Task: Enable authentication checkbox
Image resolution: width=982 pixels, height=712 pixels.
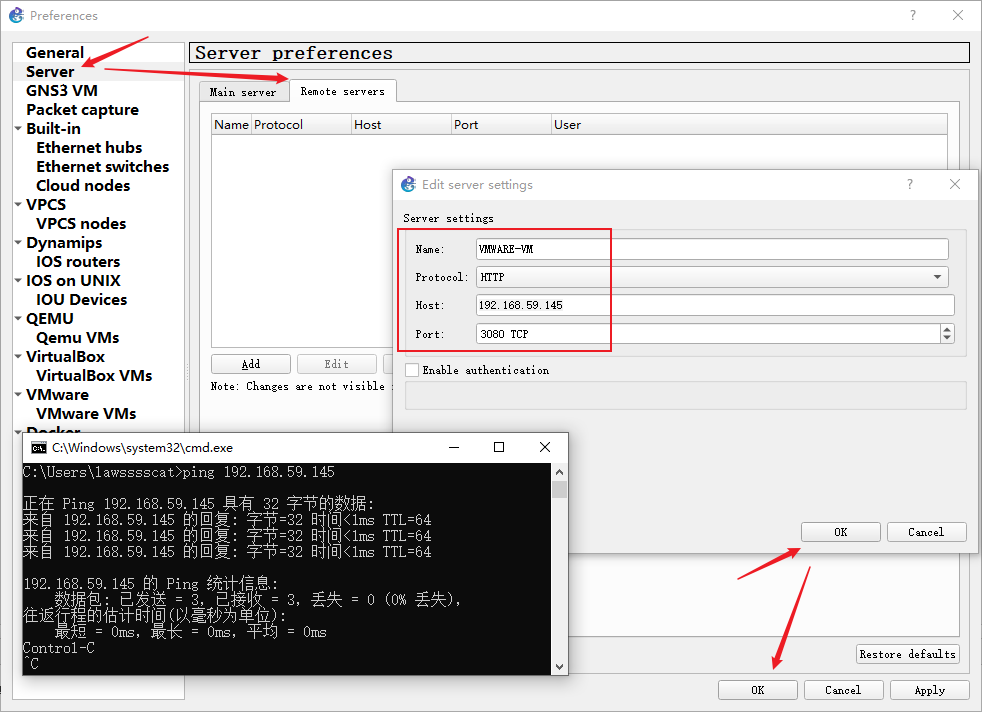Action: (x=412, y=370)
